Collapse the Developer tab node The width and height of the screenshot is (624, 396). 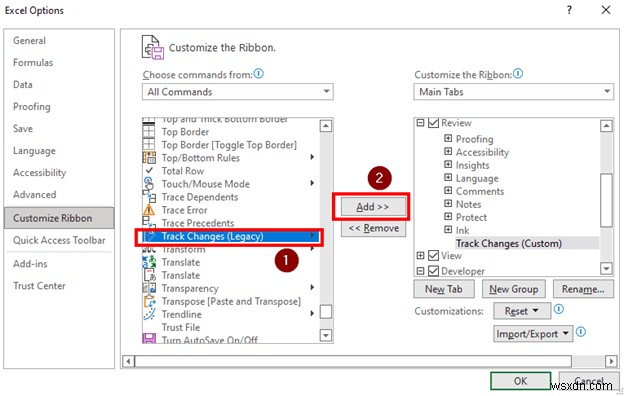420,271
